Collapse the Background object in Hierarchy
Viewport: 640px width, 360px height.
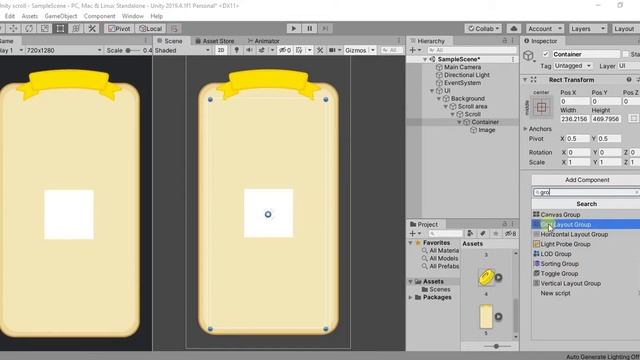click(x=439, y=98)
